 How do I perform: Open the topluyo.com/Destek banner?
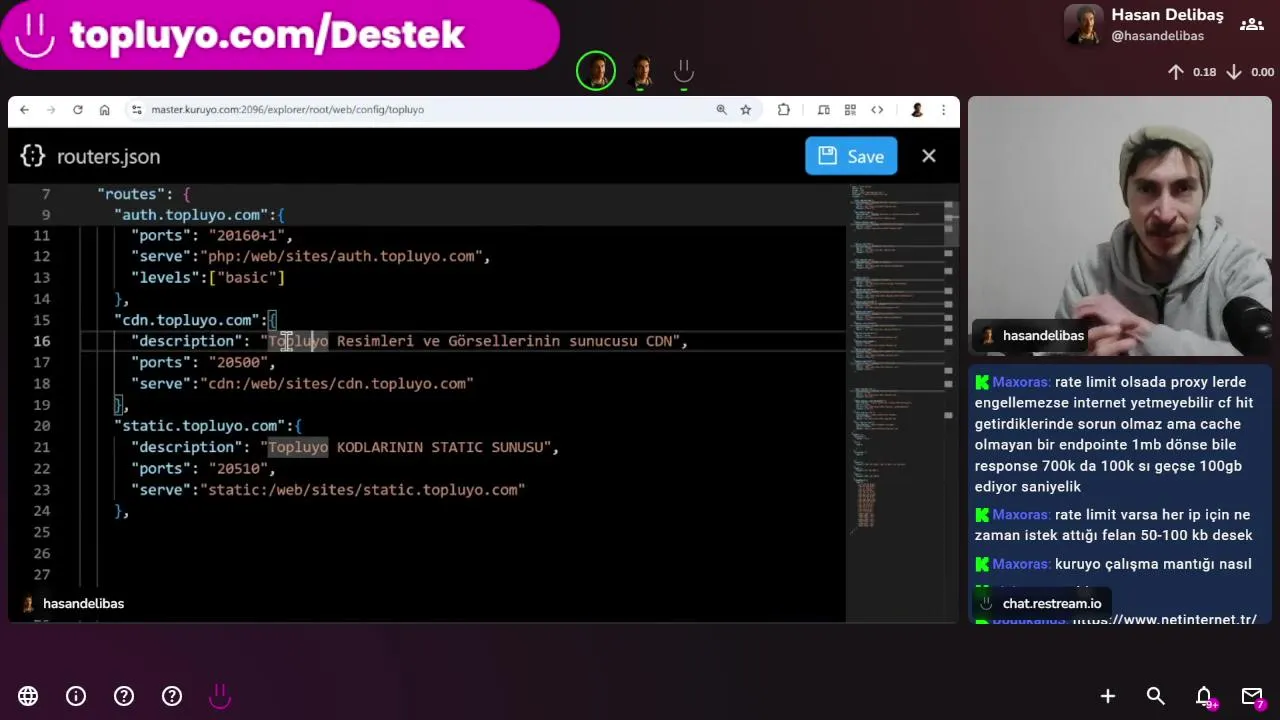coord(279,35)
